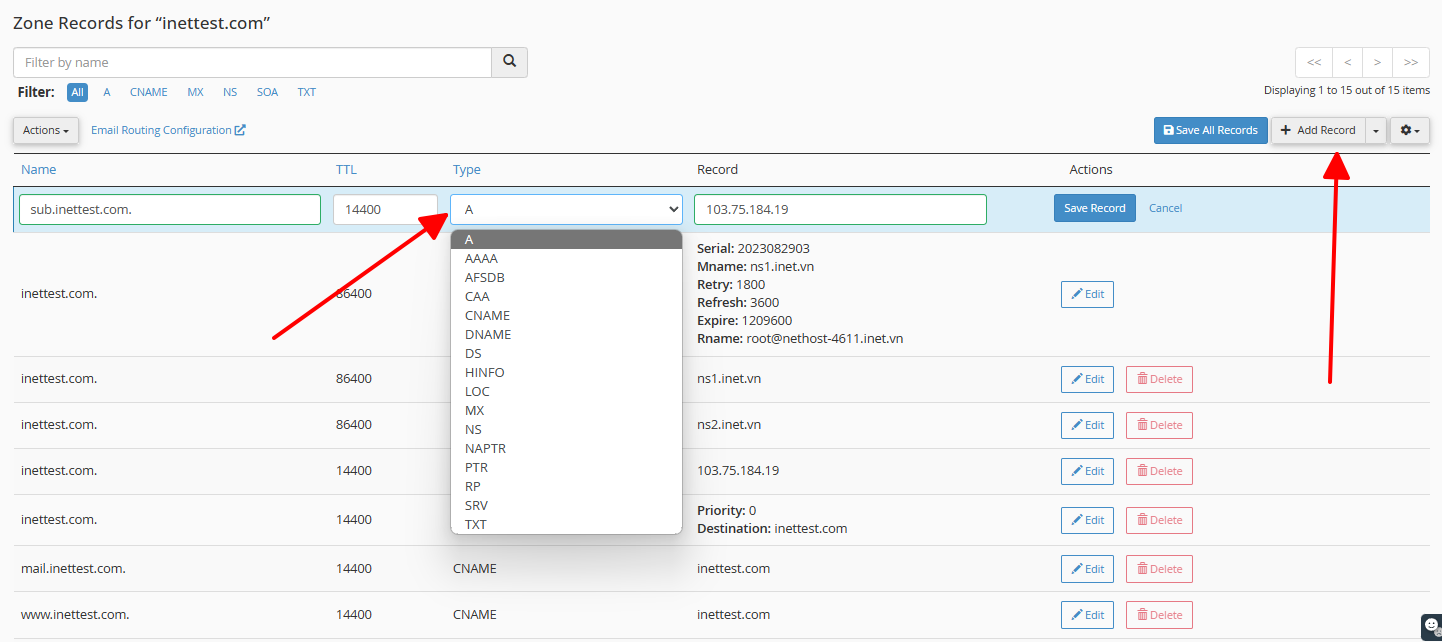This screenshot has width=1442, height=642.
Task: Edit the mail.inettest.com. record
Action: click(x=1087, y=569)
